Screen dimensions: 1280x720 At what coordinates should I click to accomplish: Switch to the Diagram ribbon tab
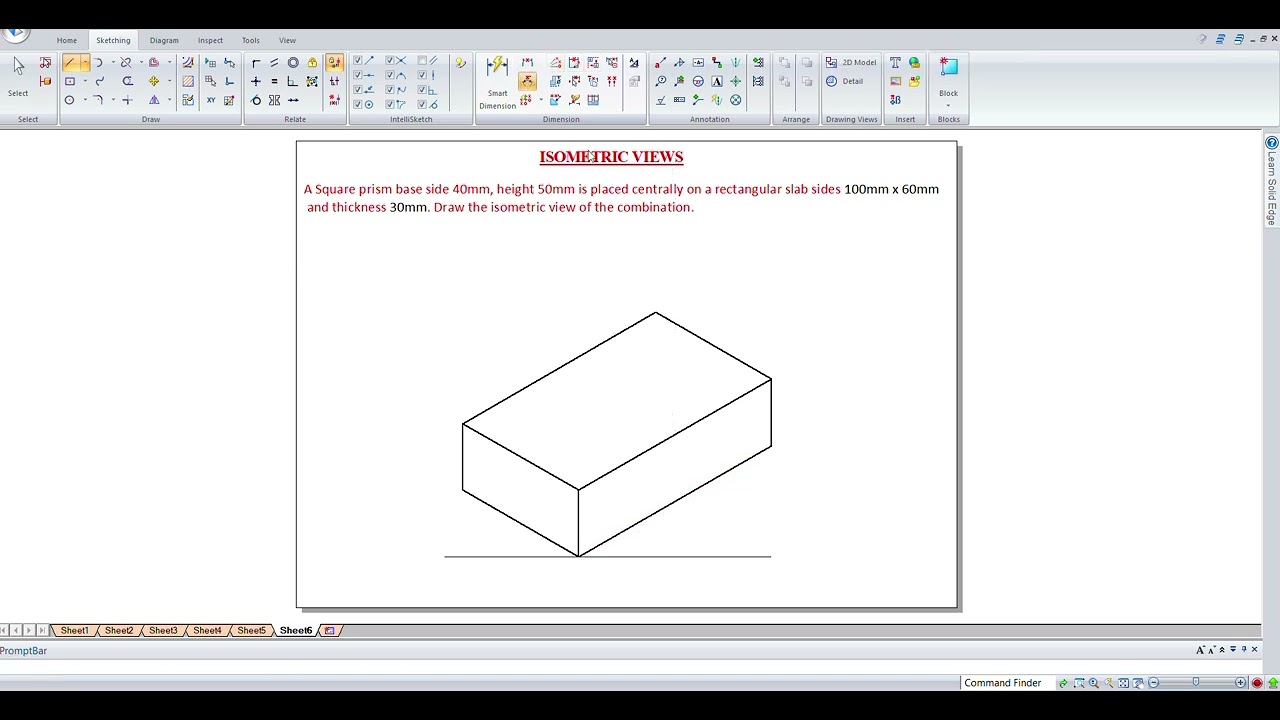[164, 40]
